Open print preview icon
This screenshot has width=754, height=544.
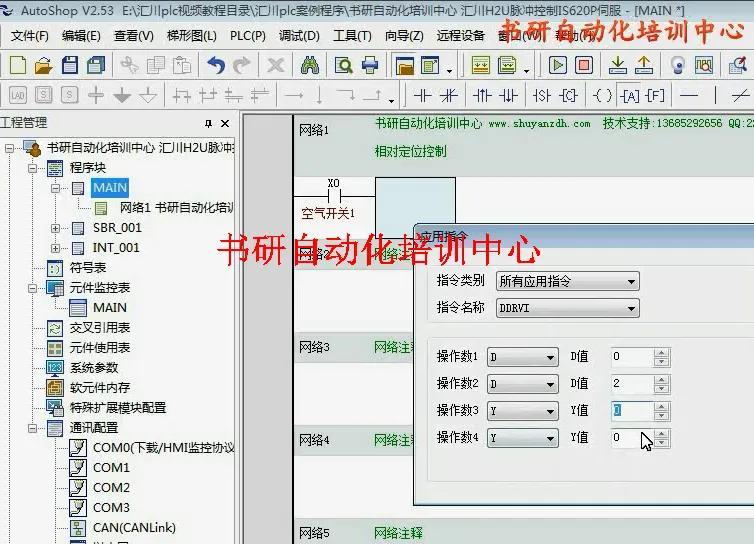point(343,65)
